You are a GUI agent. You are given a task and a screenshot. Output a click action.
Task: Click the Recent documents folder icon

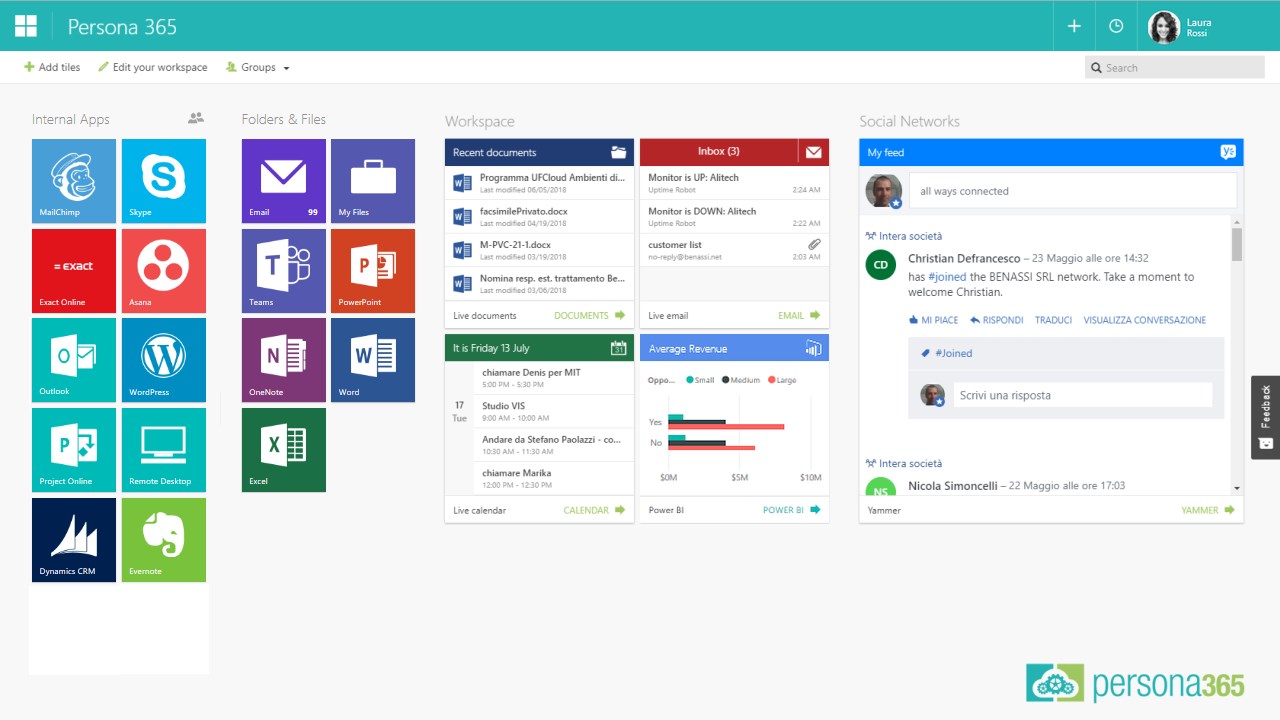(x=618, y=152)
